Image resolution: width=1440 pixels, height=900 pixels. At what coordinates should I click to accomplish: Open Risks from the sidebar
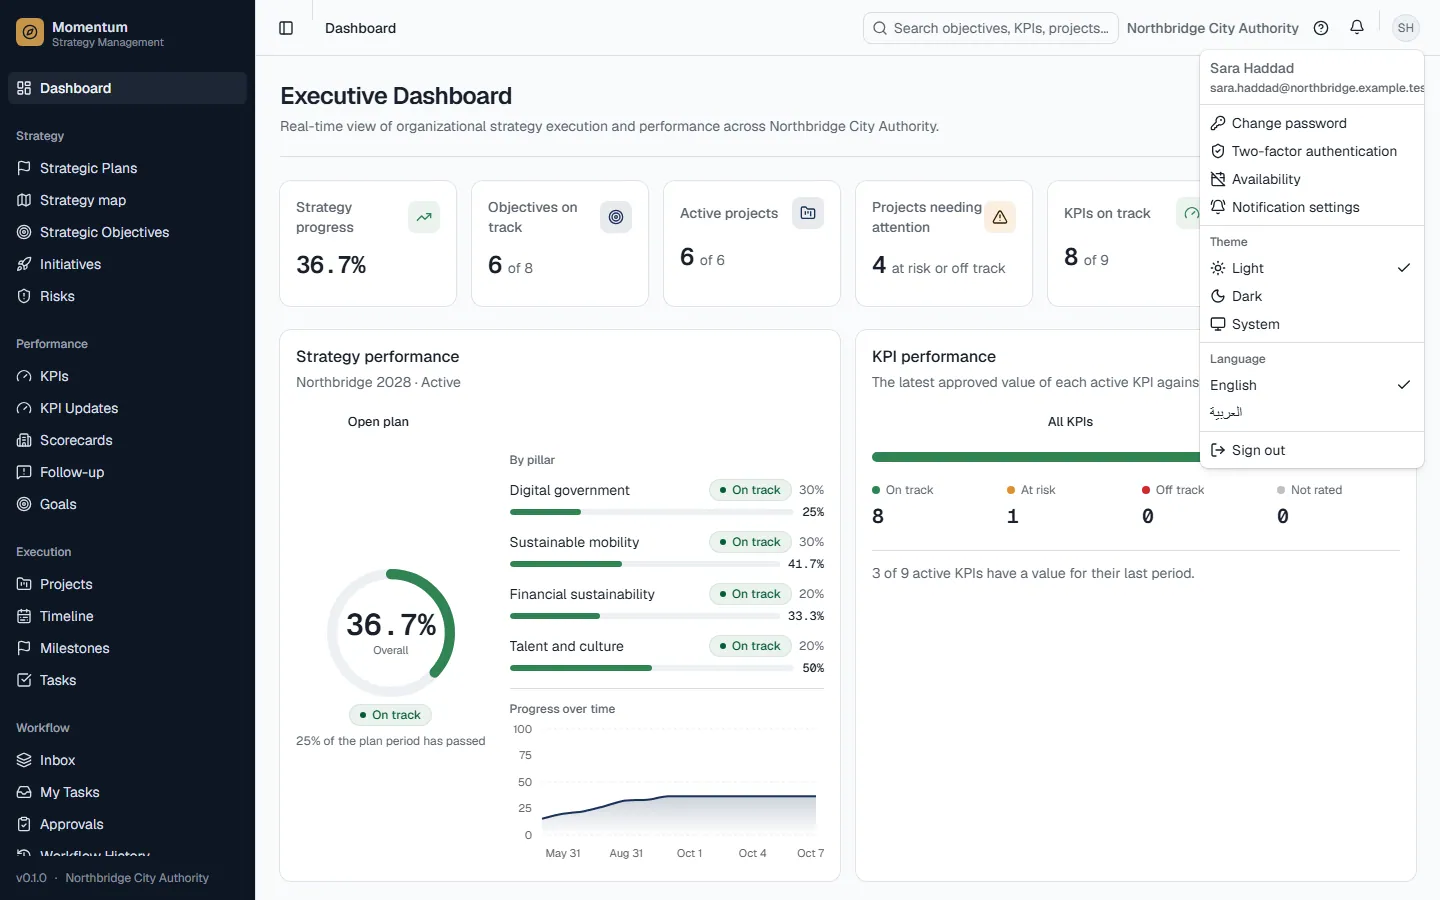(x=127, y=296)
